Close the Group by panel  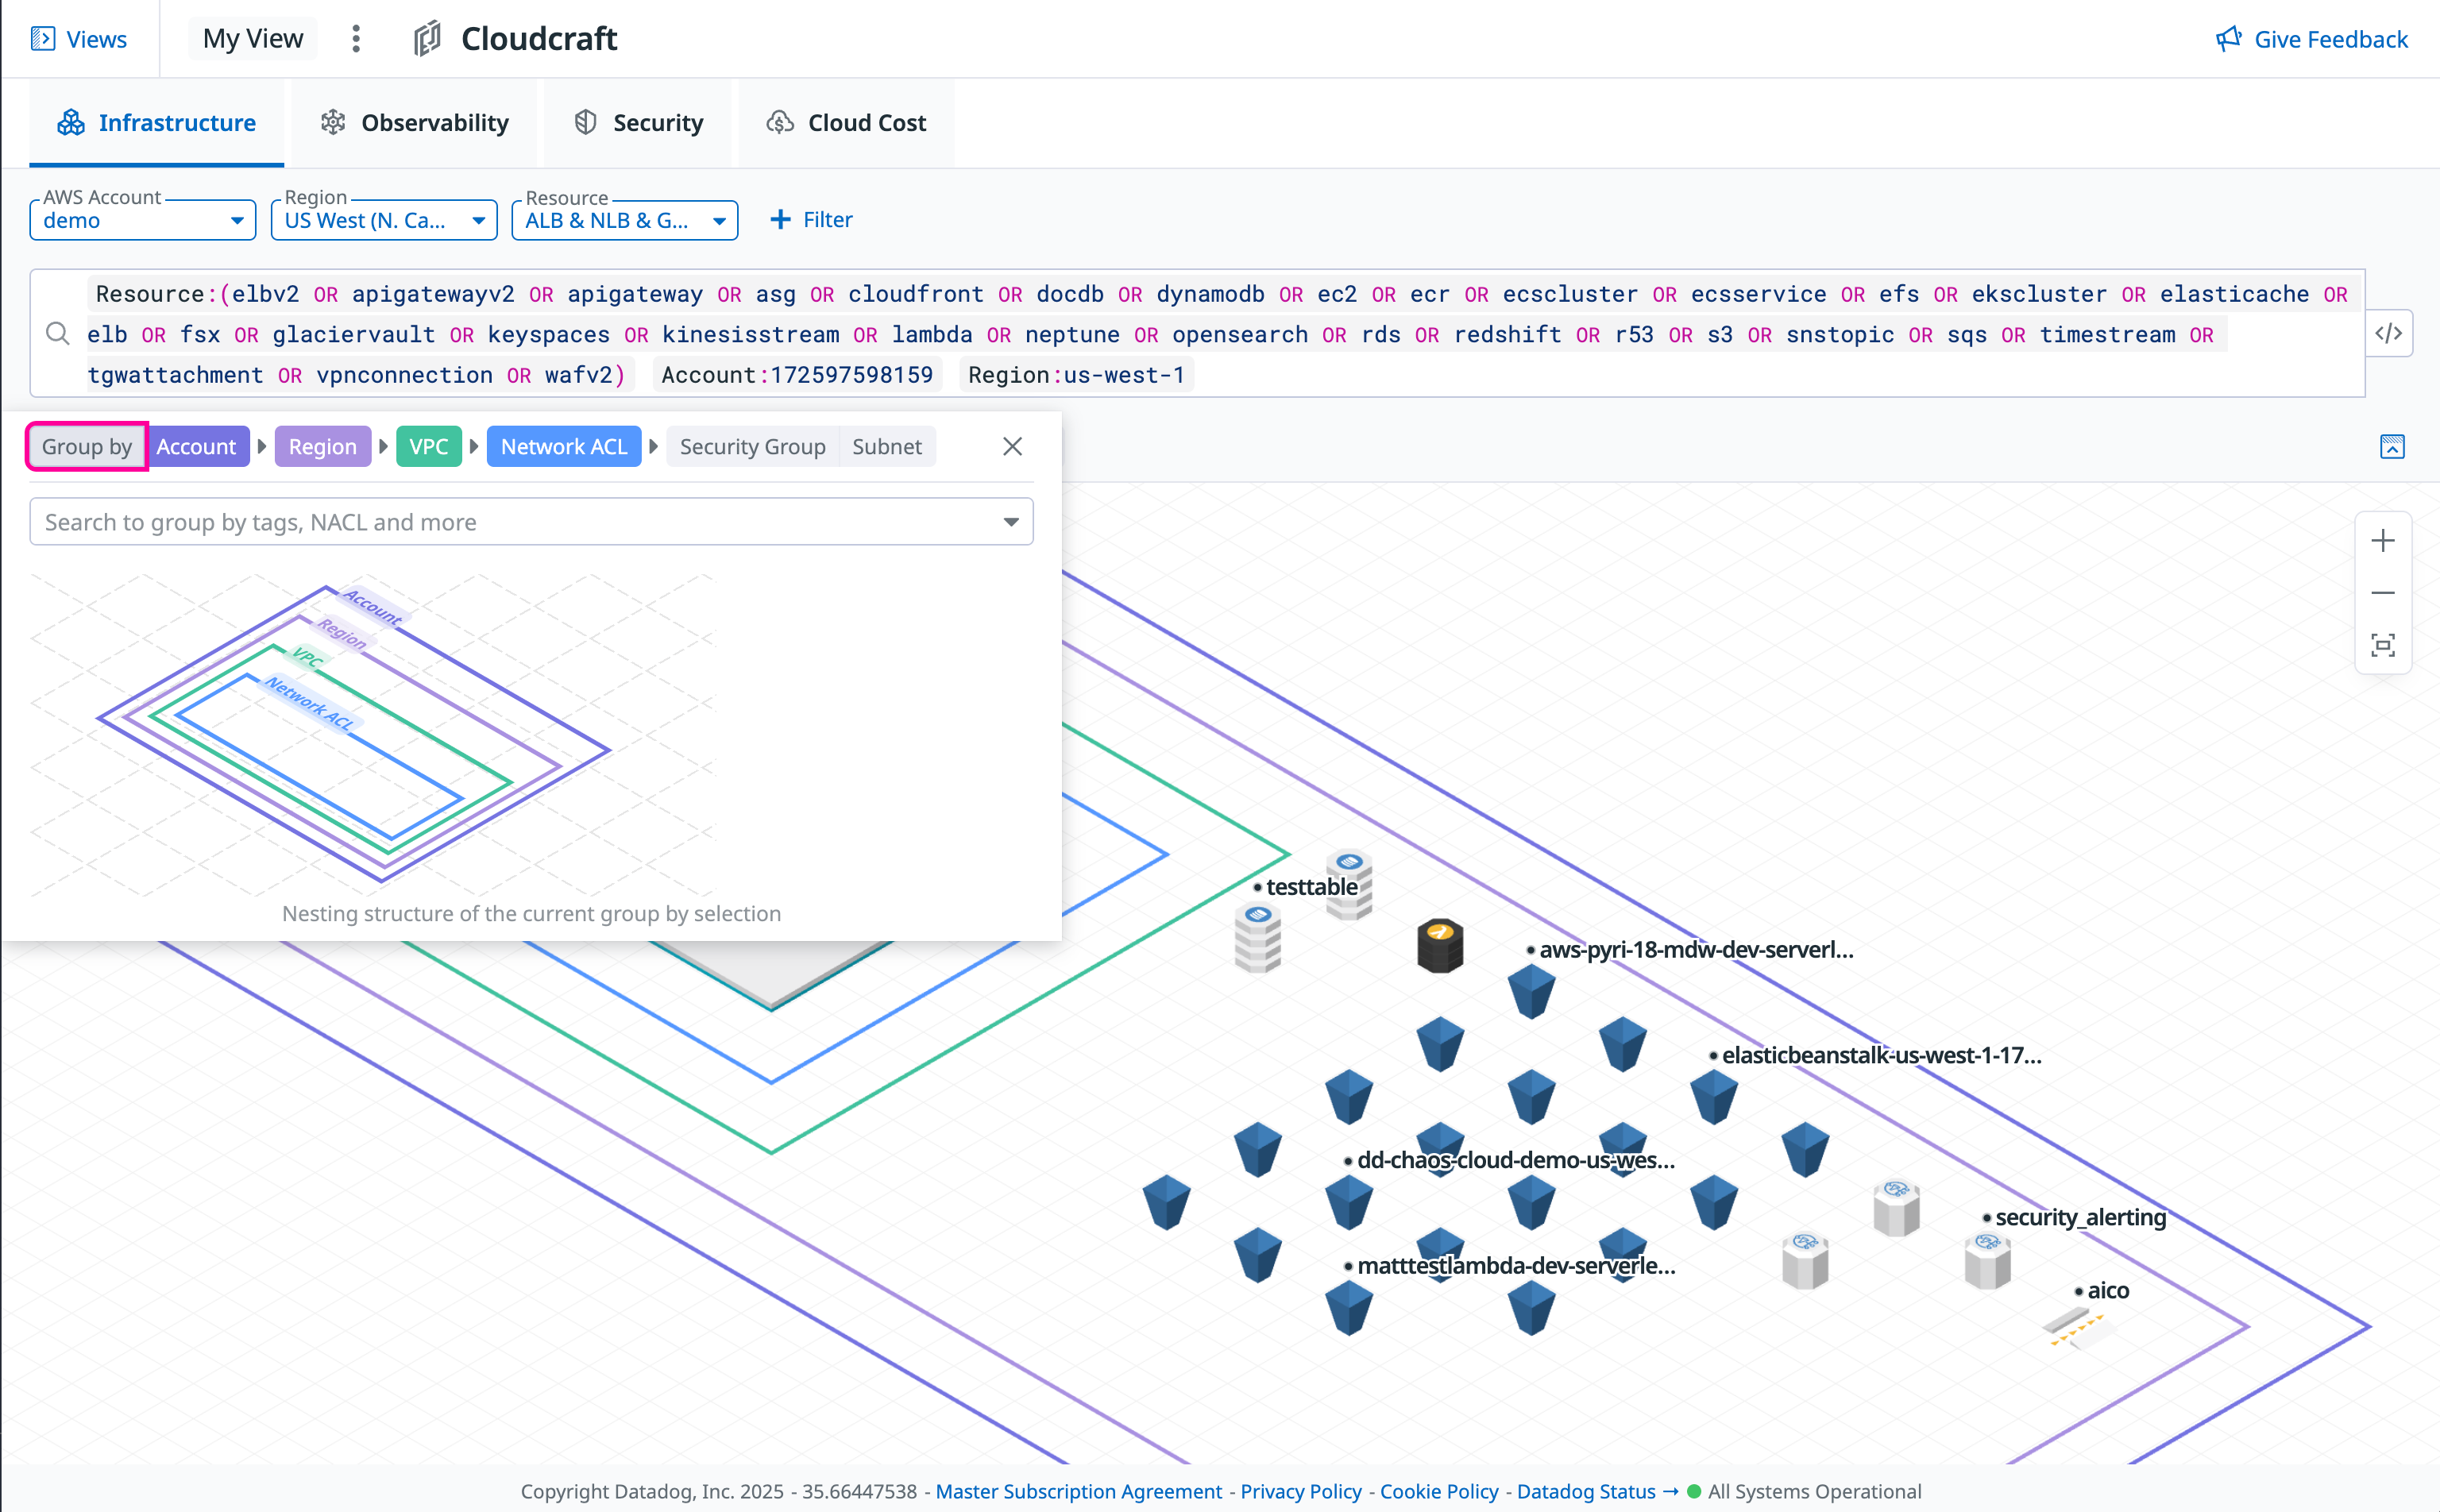coord(1012,446)
